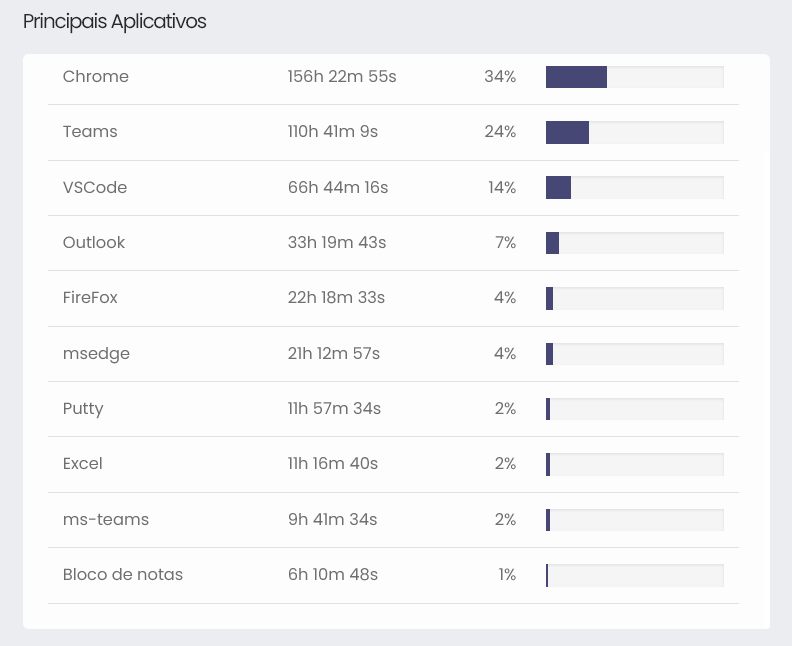Select the Teams entry in the list
The width and height of the screenshot is (792, 646).
click(x=90, y=132)
